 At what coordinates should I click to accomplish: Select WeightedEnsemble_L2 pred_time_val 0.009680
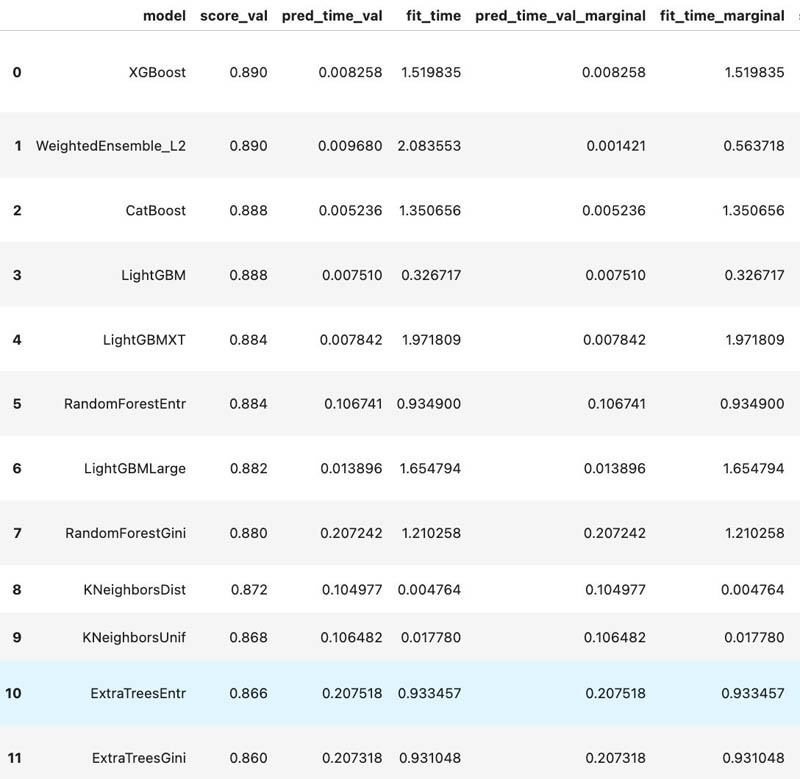(x=350, y=146)
